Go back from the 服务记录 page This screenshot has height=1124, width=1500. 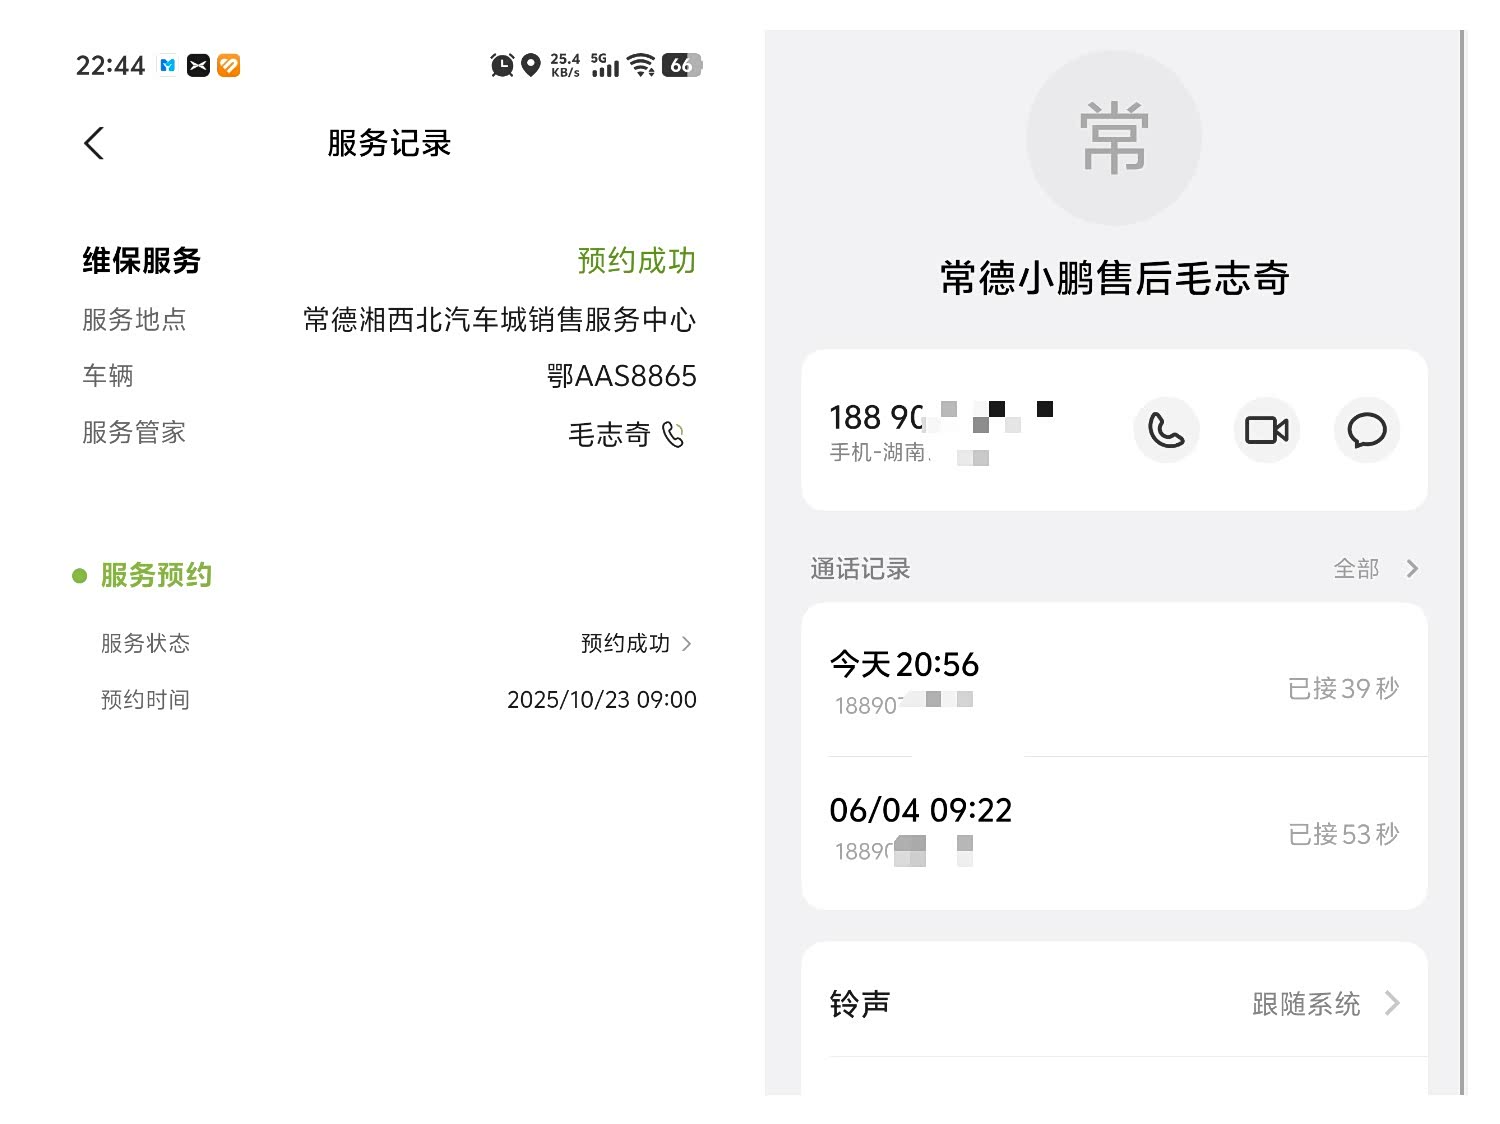tap(94, 143)
